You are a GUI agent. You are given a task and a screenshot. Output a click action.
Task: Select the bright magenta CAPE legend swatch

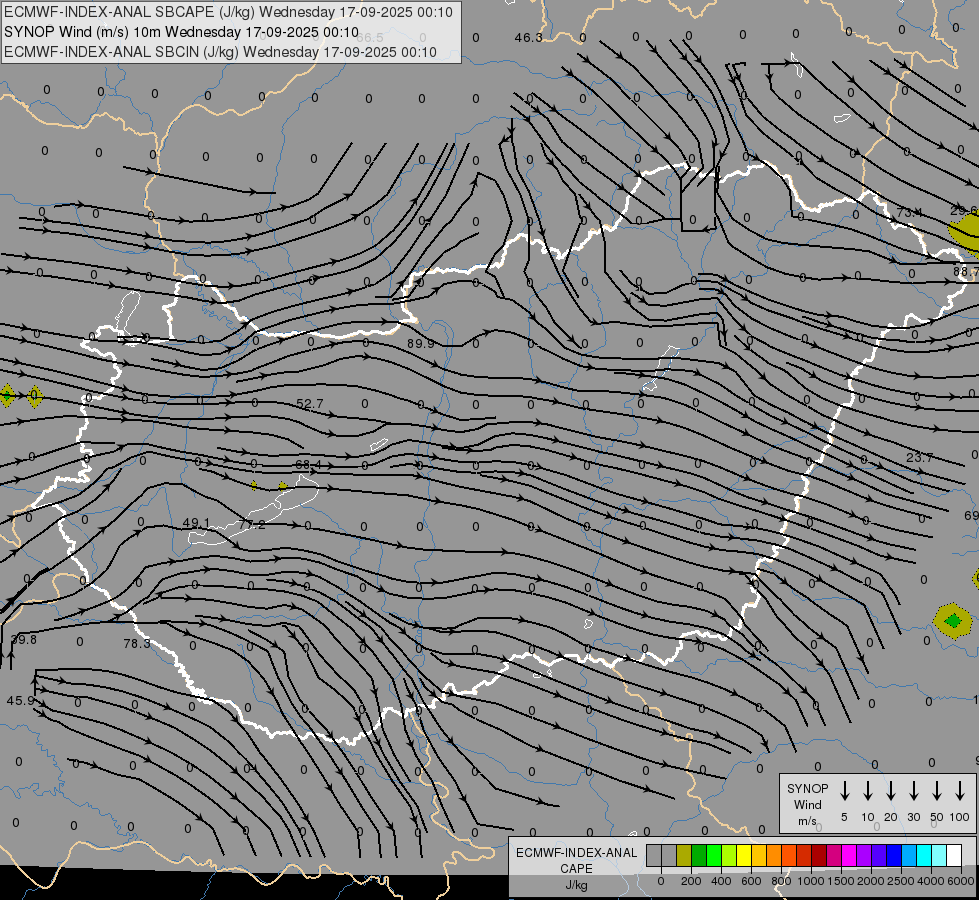click(x=849, y=855)
